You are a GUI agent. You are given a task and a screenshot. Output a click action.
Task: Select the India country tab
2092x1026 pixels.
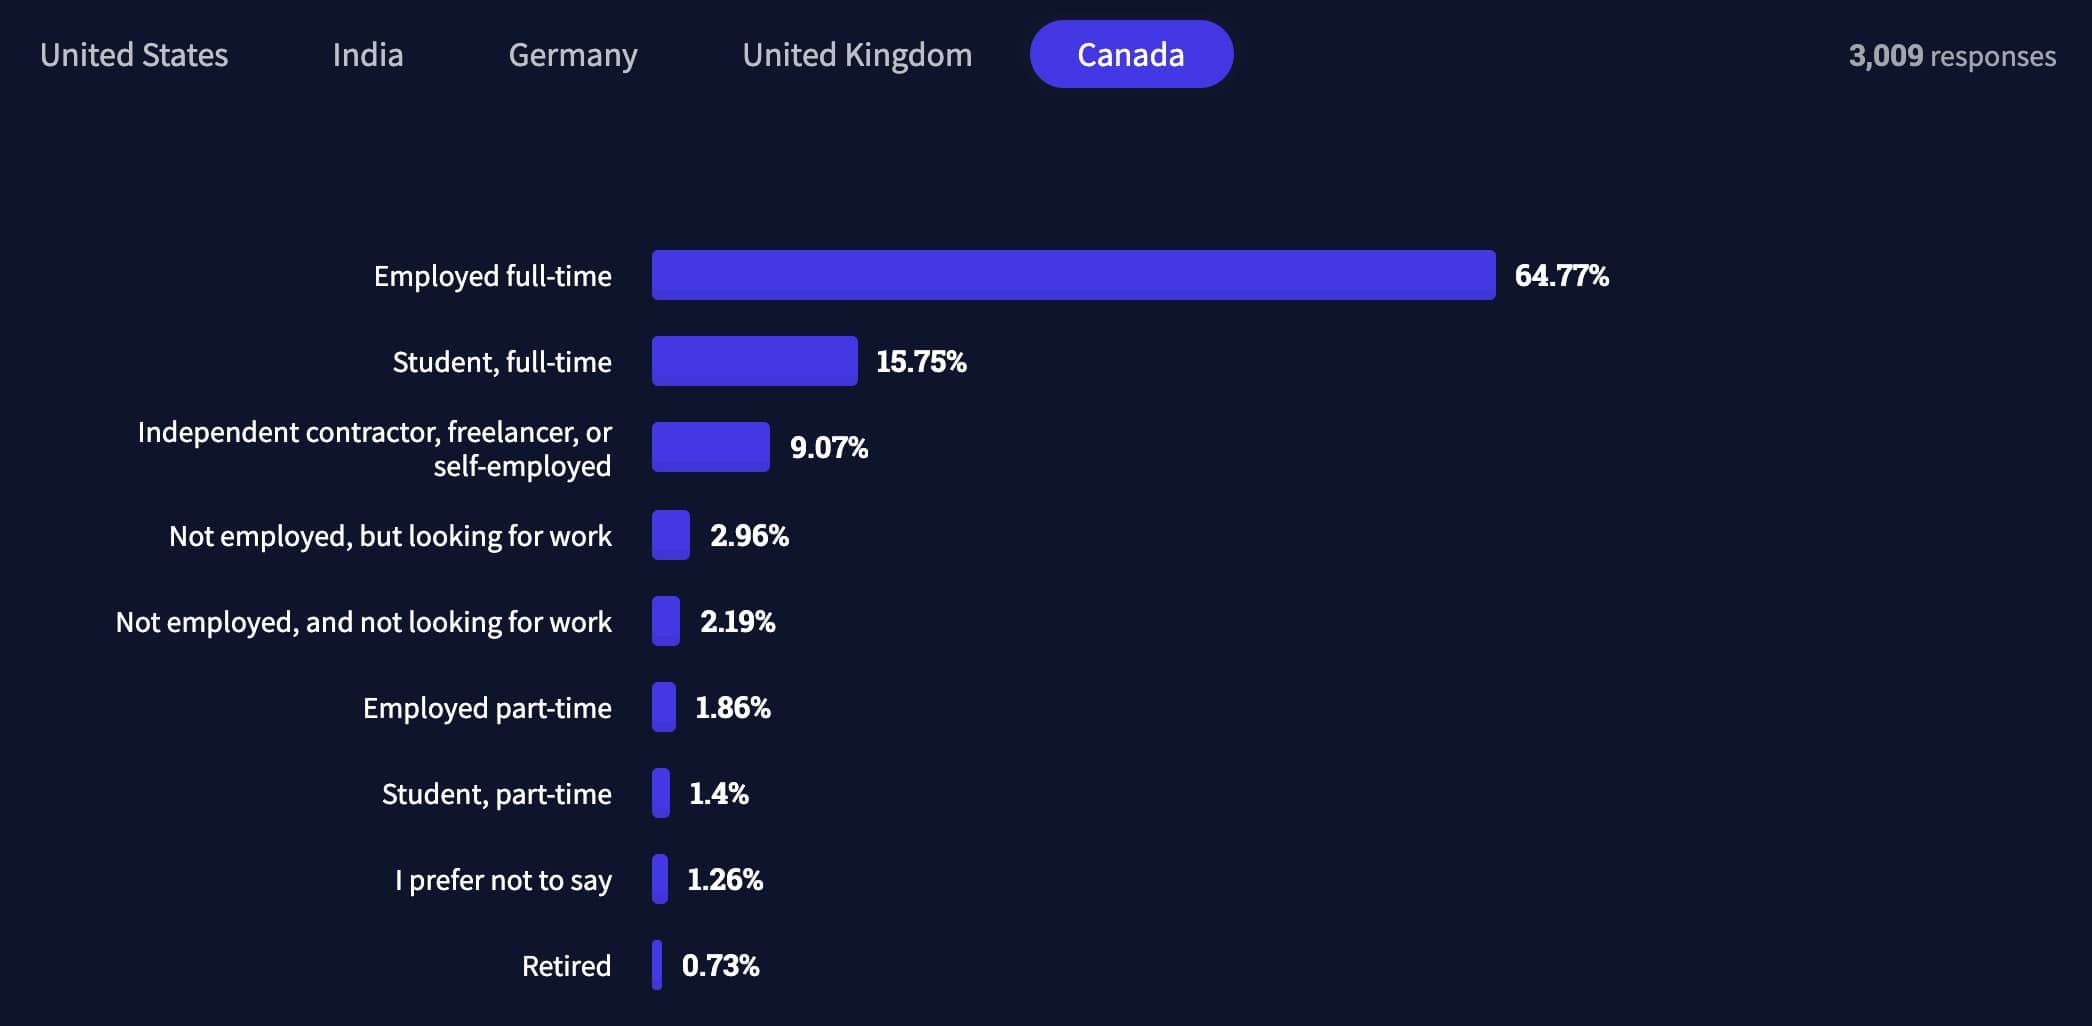pyautogui.click(x=368, y=55)
